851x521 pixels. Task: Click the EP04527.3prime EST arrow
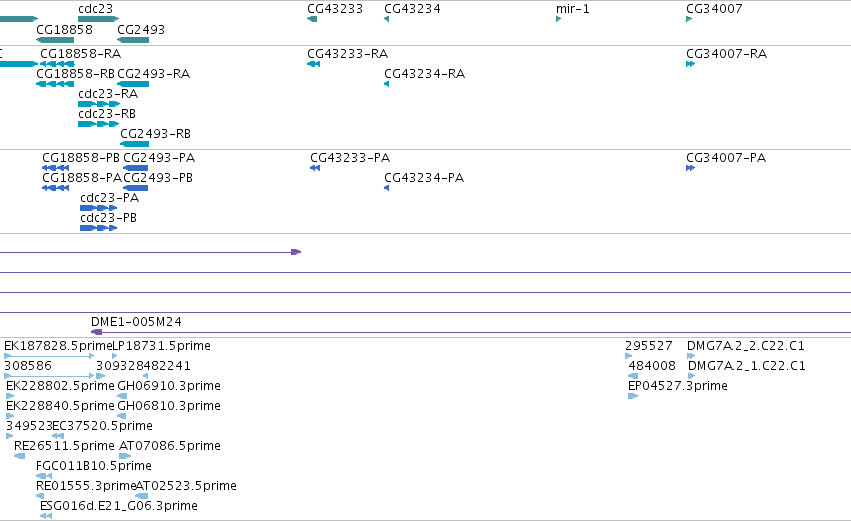pyautogui.click(x=633, y=396)
